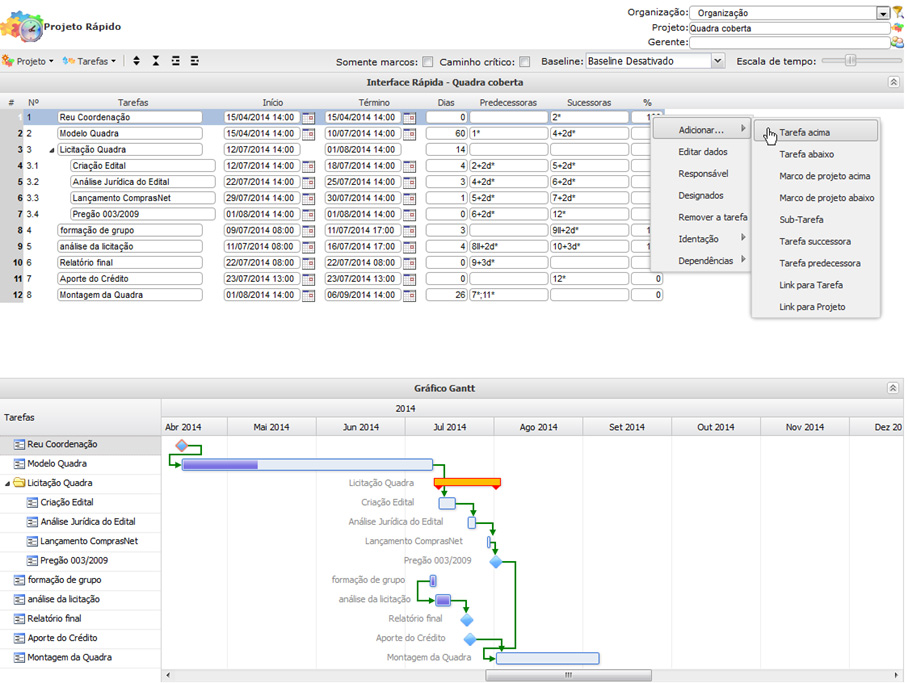Open end date calendar for Pregão 003/2009
The image size is (908, 683).
click(409, 215)
